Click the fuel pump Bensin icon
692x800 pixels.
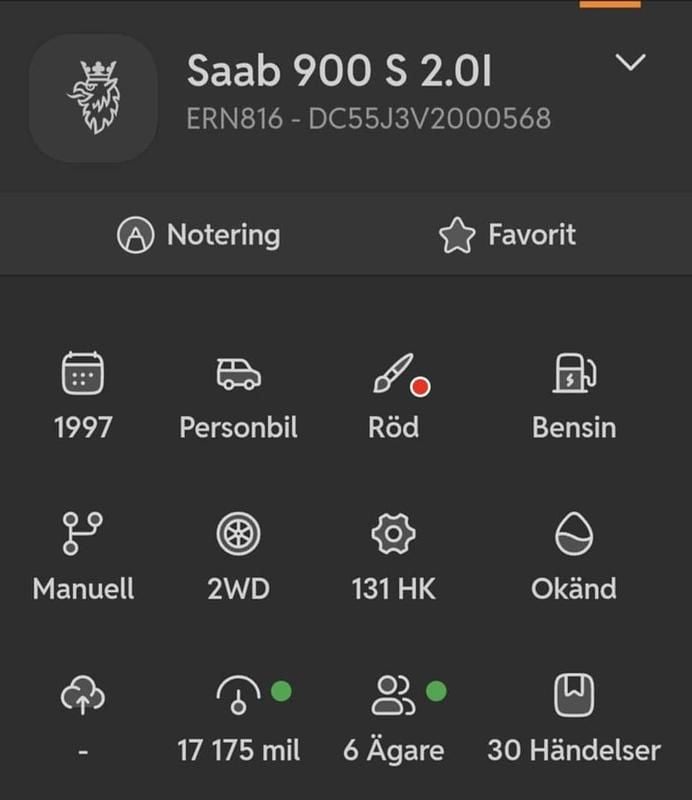coord(574,375)
